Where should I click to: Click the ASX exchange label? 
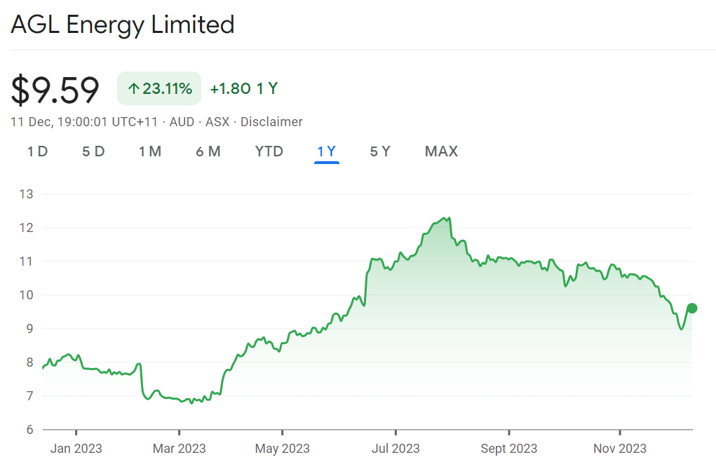click(x=217, y=122)
